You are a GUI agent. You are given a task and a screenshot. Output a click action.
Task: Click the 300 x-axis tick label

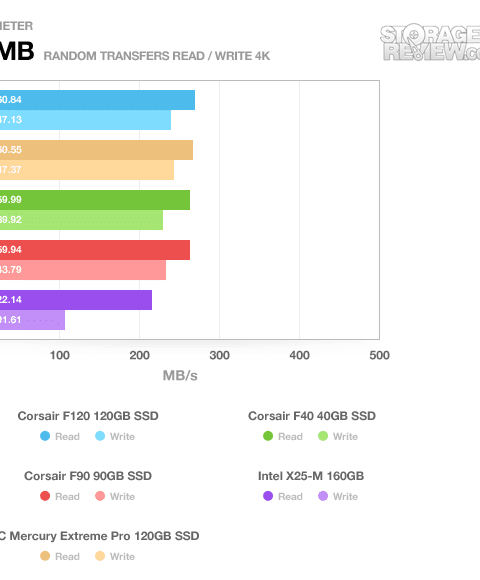tap(219, 355)
